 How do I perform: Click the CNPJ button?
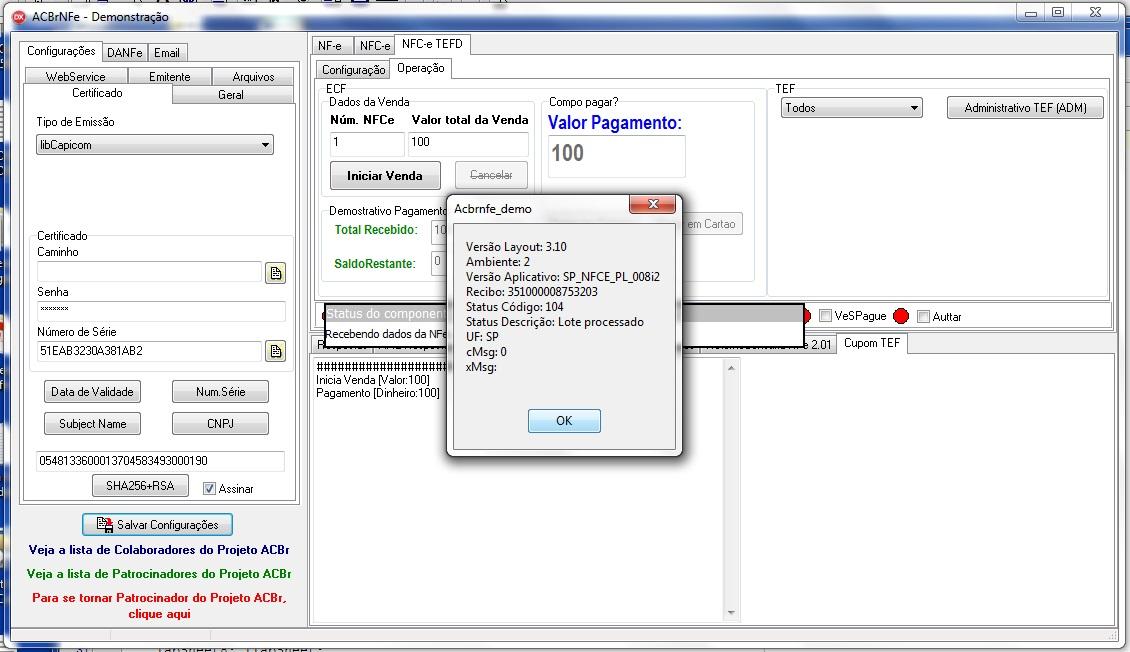point(221,424)
